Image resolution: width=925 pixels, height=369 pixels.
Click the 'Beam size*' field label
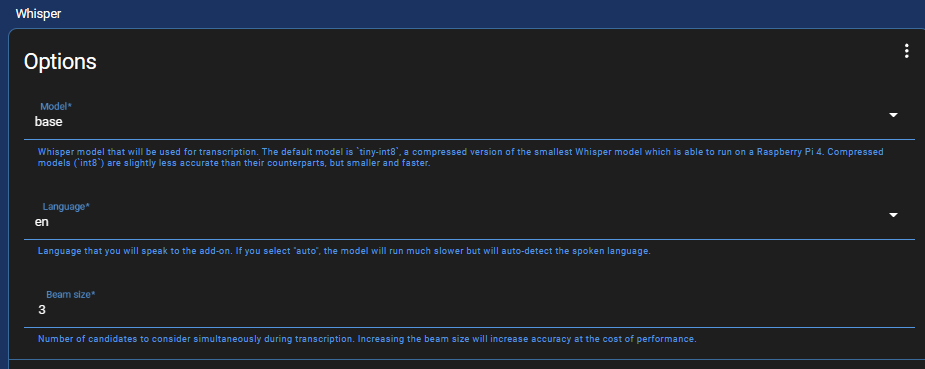click(x=71, y=294)
